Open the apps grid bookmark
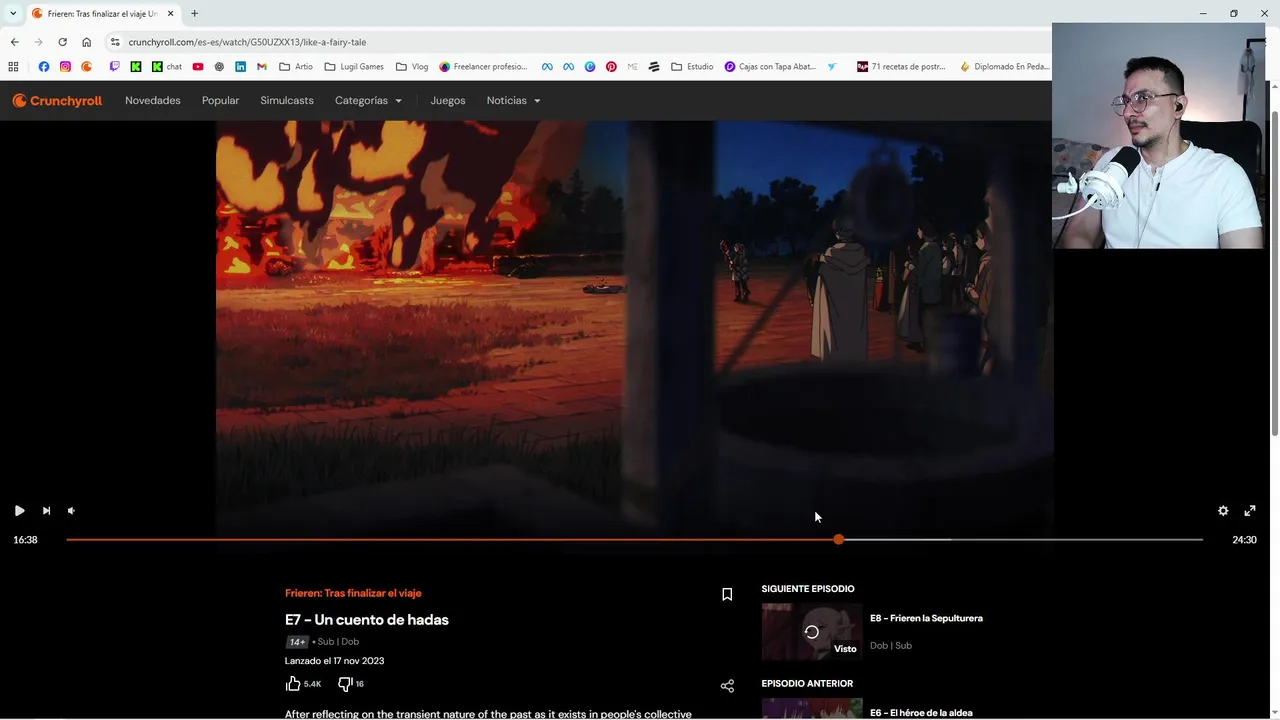1280x720 pixels. pos(13,67)
